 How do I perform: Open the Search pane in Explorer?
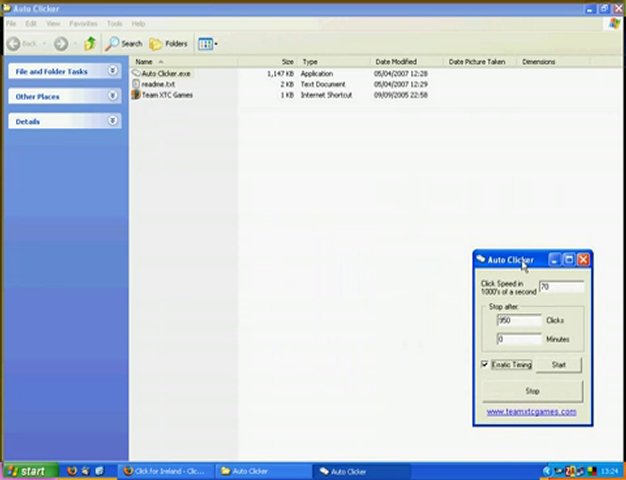(124, 43)
